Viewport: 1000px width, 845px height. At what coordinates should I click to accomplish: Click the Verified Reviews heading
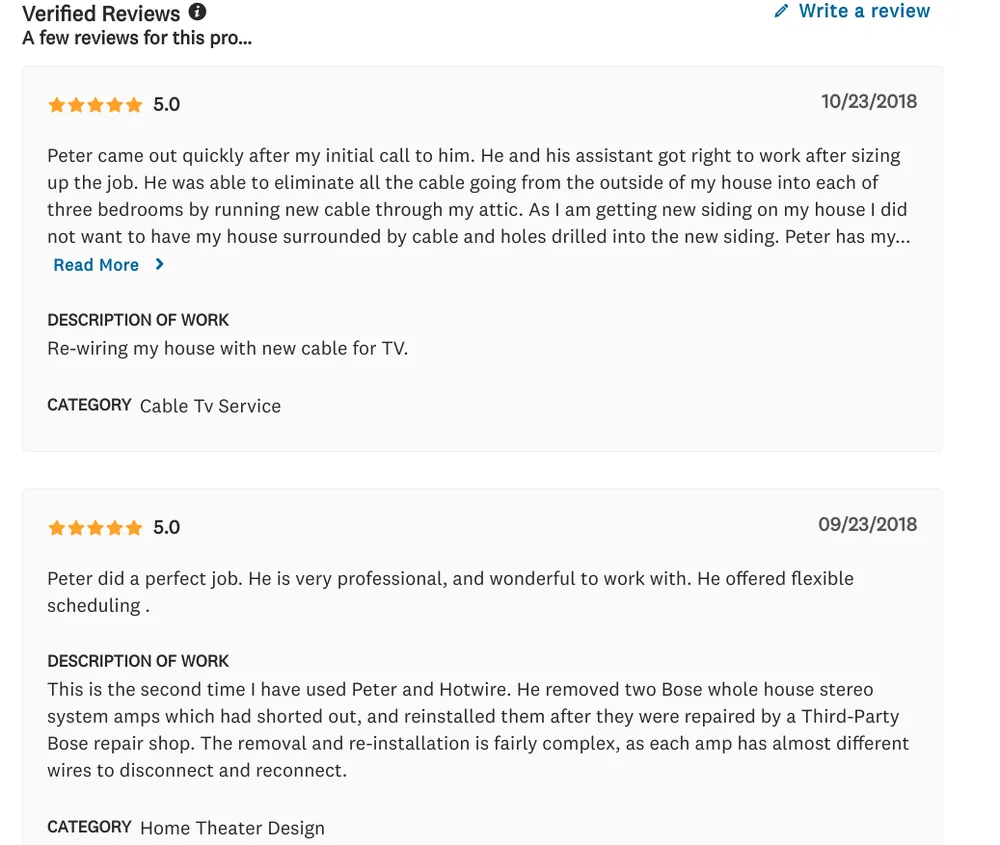tap(101, 13)
